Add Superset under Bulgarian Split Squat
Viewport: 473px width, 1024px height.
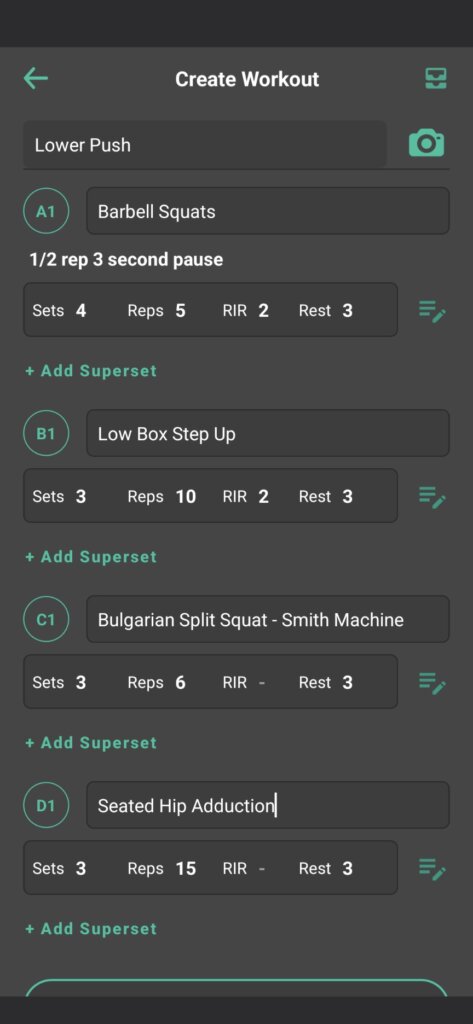coord(91,743)
